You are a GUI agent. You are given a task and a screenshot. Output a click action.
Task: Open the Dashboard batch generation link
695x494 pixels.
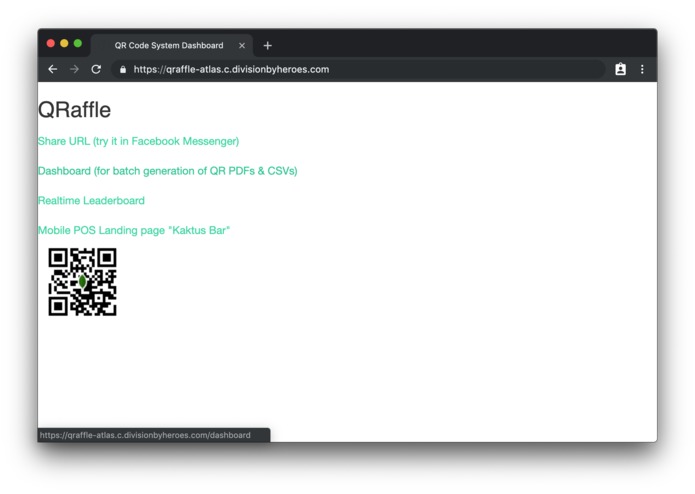pyautogui.click(x=168, y=171)
